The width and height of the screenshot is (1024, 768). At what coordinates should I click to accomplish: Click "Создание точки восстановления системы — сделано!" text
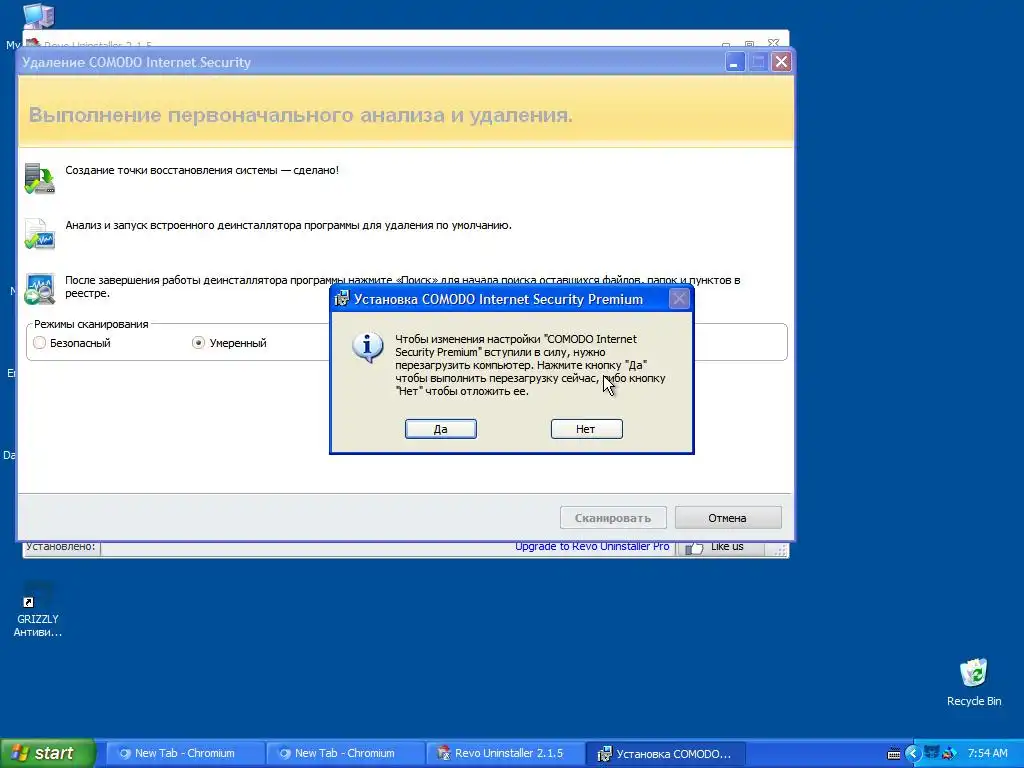tap(202, 170)
